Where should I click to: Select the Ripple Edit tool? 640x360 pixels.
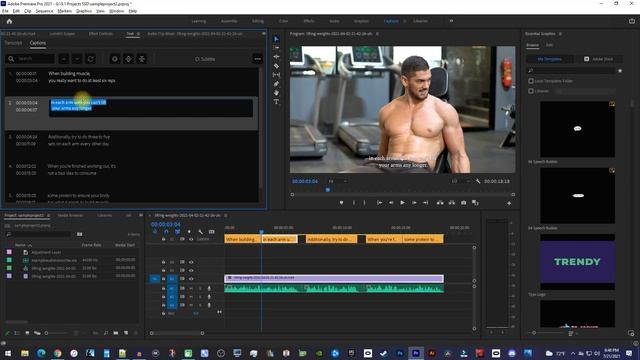coord(276,57)
